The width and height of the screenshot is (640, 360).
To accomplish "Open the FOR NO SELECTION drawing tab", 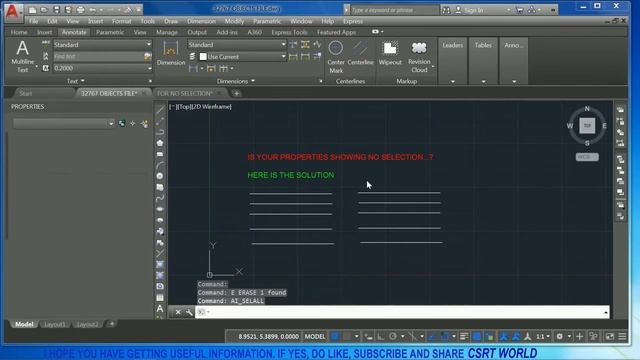I will click(184, 93).
